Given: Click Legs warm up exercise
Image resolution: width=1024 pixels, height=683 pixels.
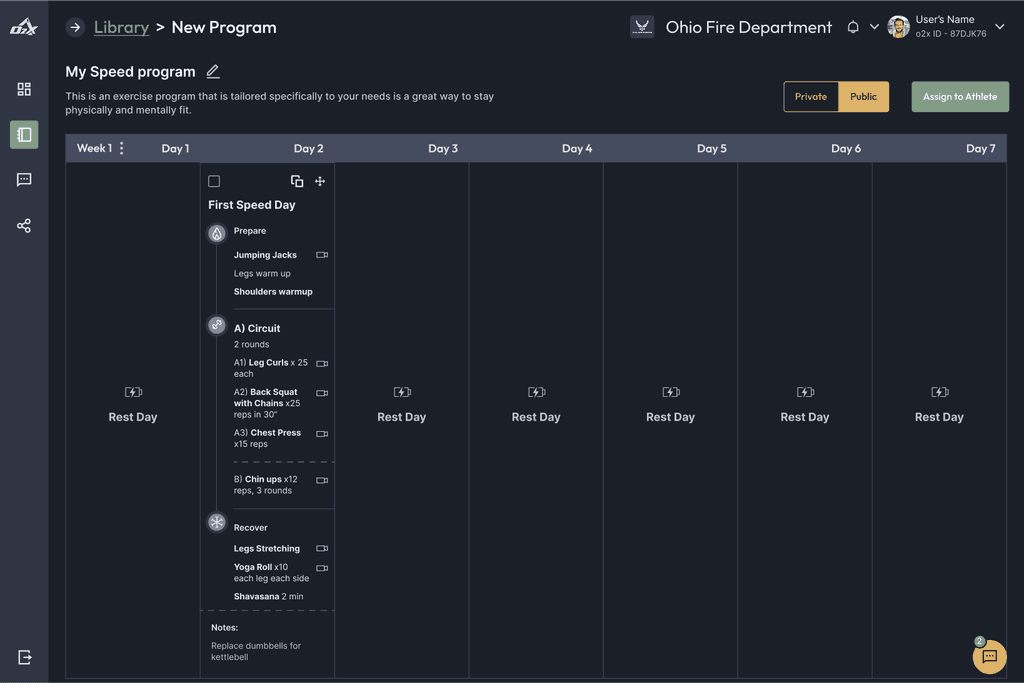Looking at the screenshot, I should point(262,274).
